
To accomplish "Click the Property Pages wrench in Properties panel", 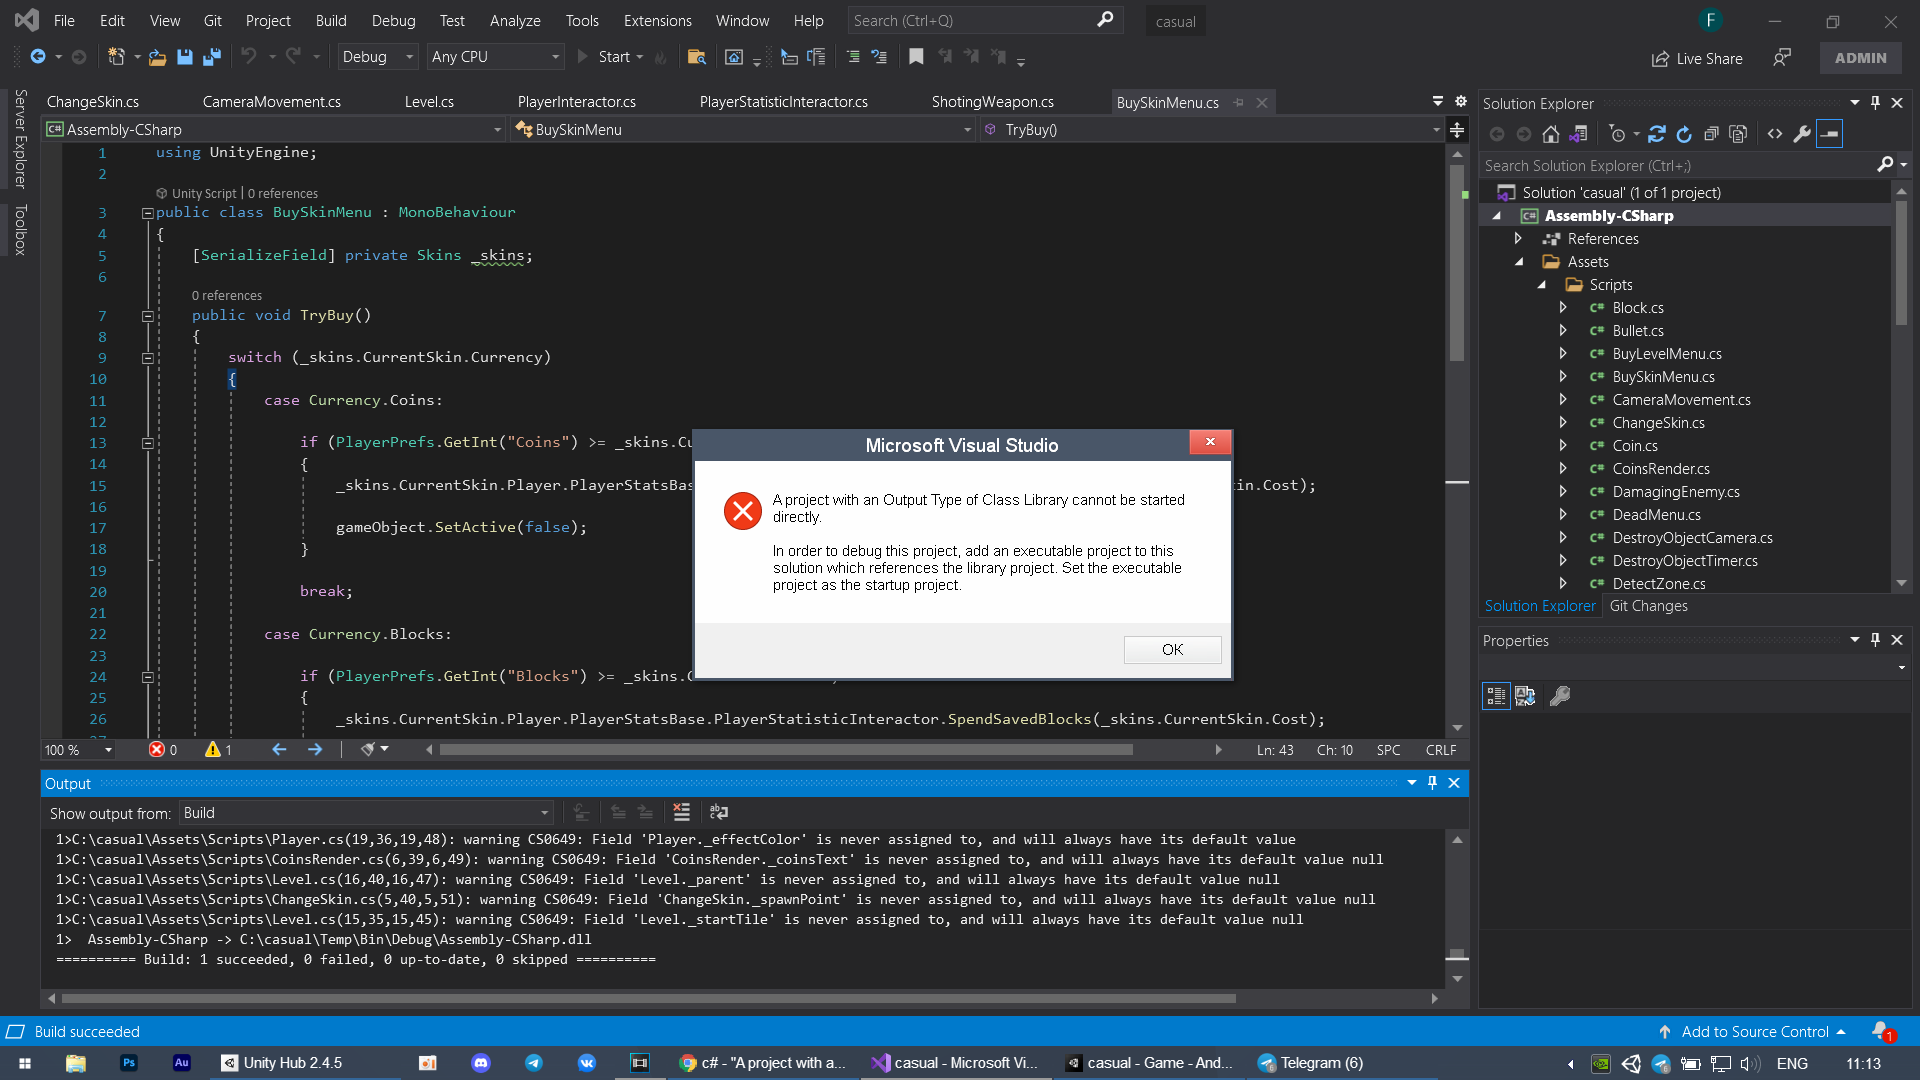I will pyautogui.click(x=1560, y=696).
